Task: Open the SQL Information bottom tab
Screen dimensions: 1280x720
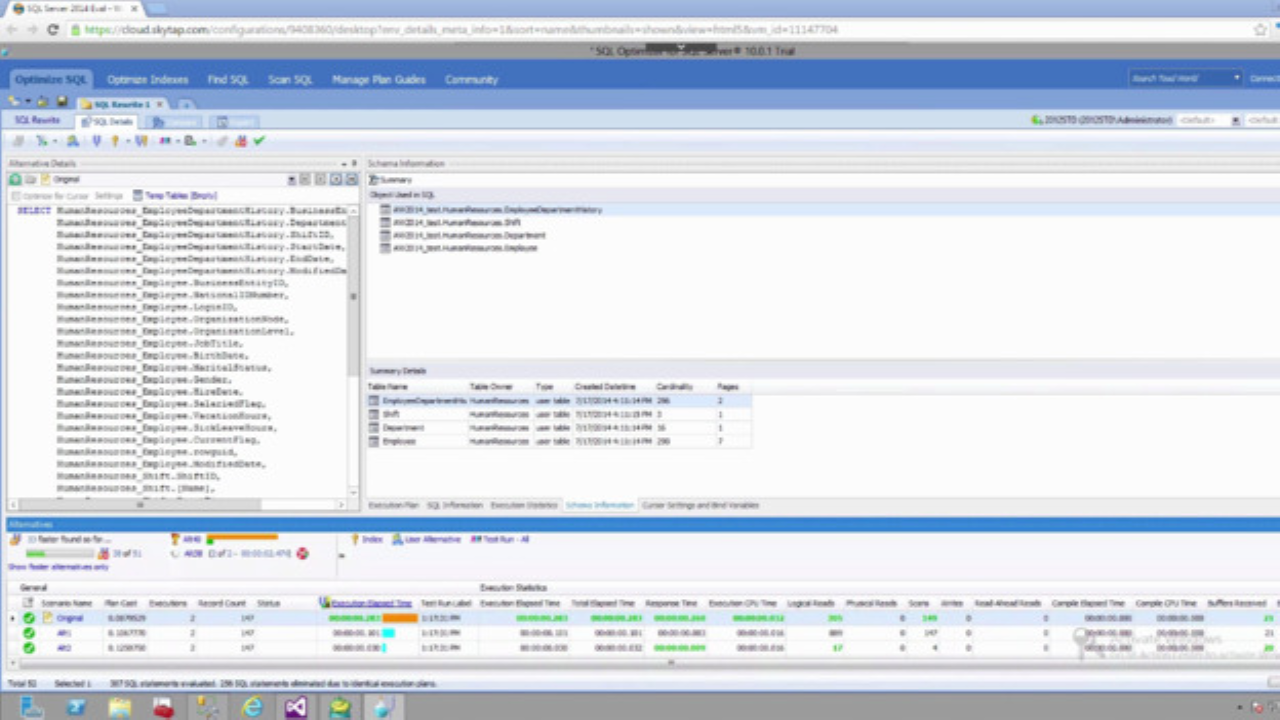Action: tap(455, 506)
